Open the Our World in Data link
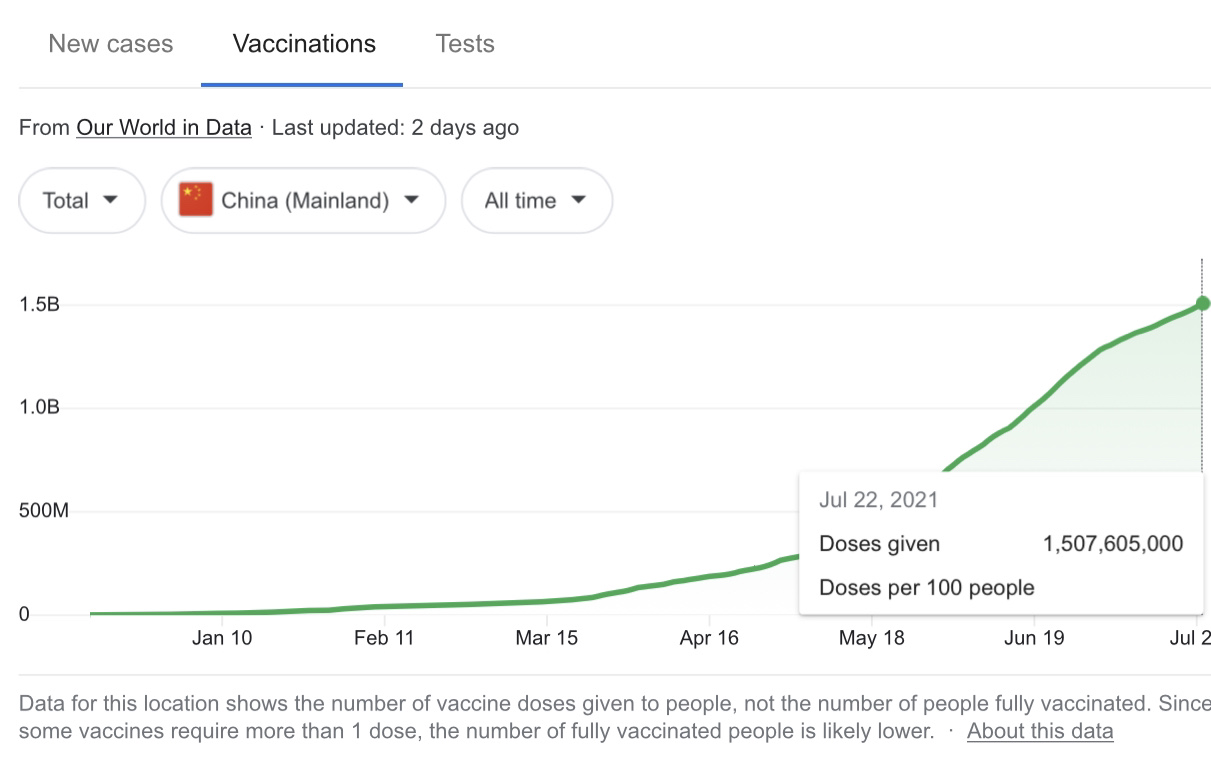The image size is (1211, 764). 164,128
